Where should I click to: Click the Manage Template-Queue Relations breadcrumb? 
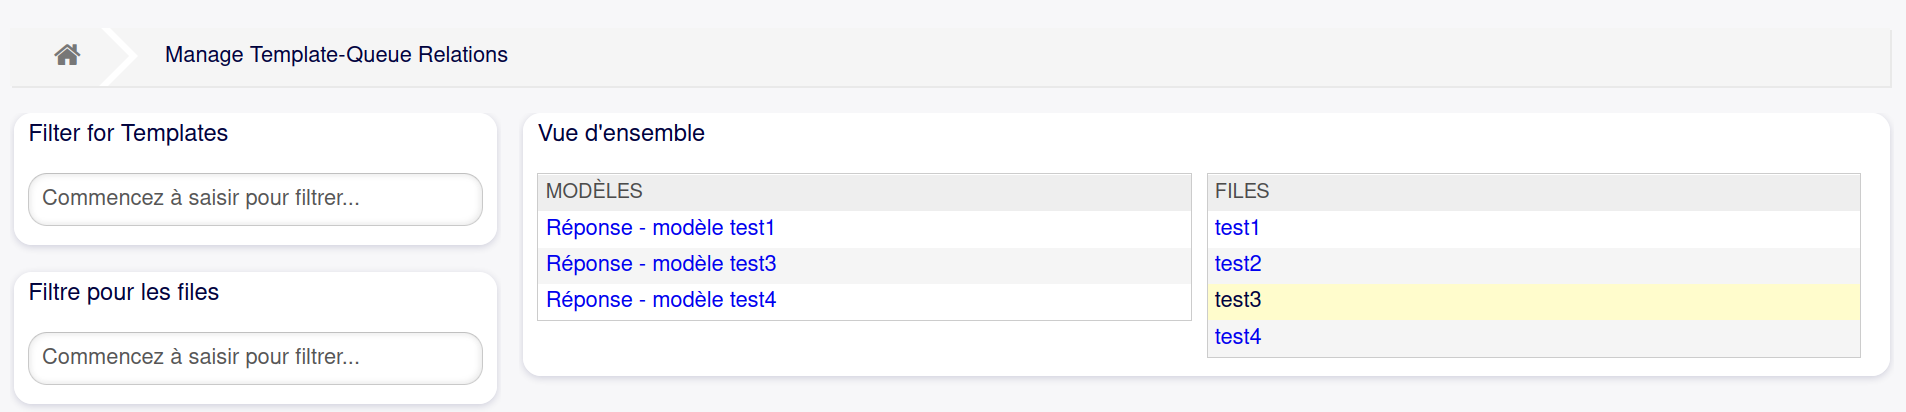point(336,55)
